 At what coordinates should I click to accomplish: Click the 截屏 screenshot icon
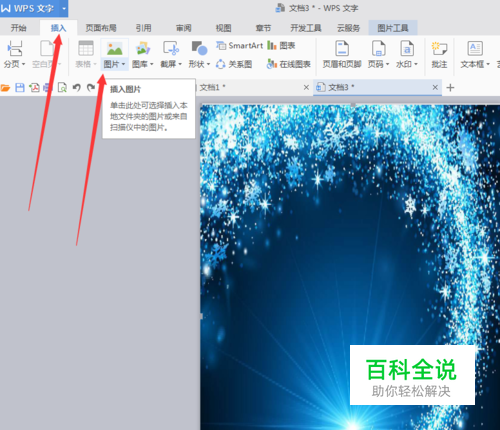click(171, 48)
